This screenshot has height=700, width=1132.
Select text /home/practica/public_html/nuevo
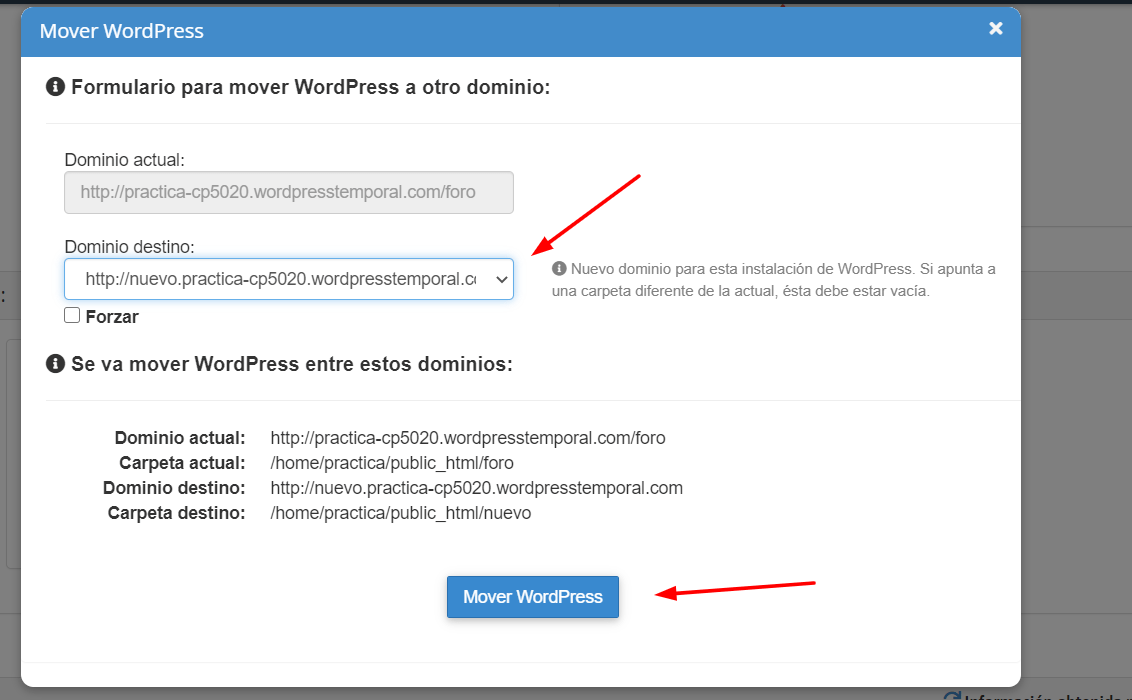pyautogui.click(x=401, y=513)
